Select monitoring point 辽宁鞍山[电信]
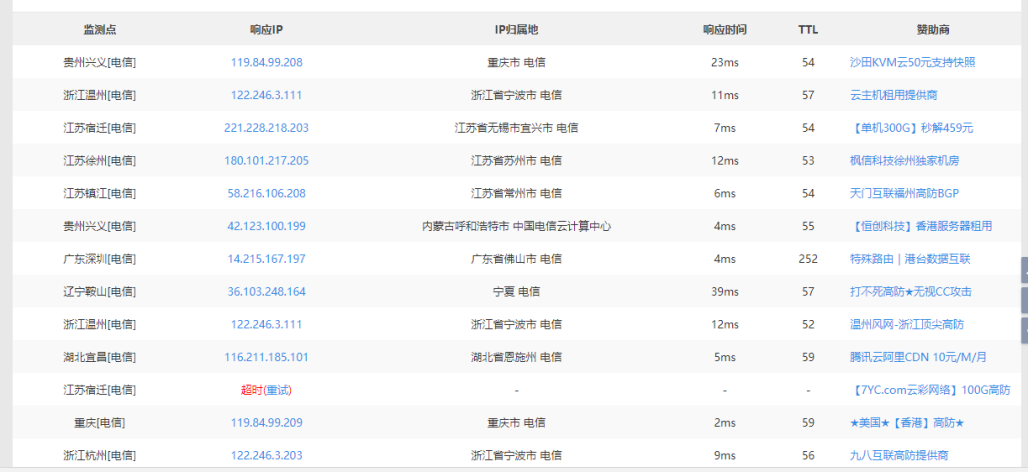The image size is (1028, 473). click(100, 292)
